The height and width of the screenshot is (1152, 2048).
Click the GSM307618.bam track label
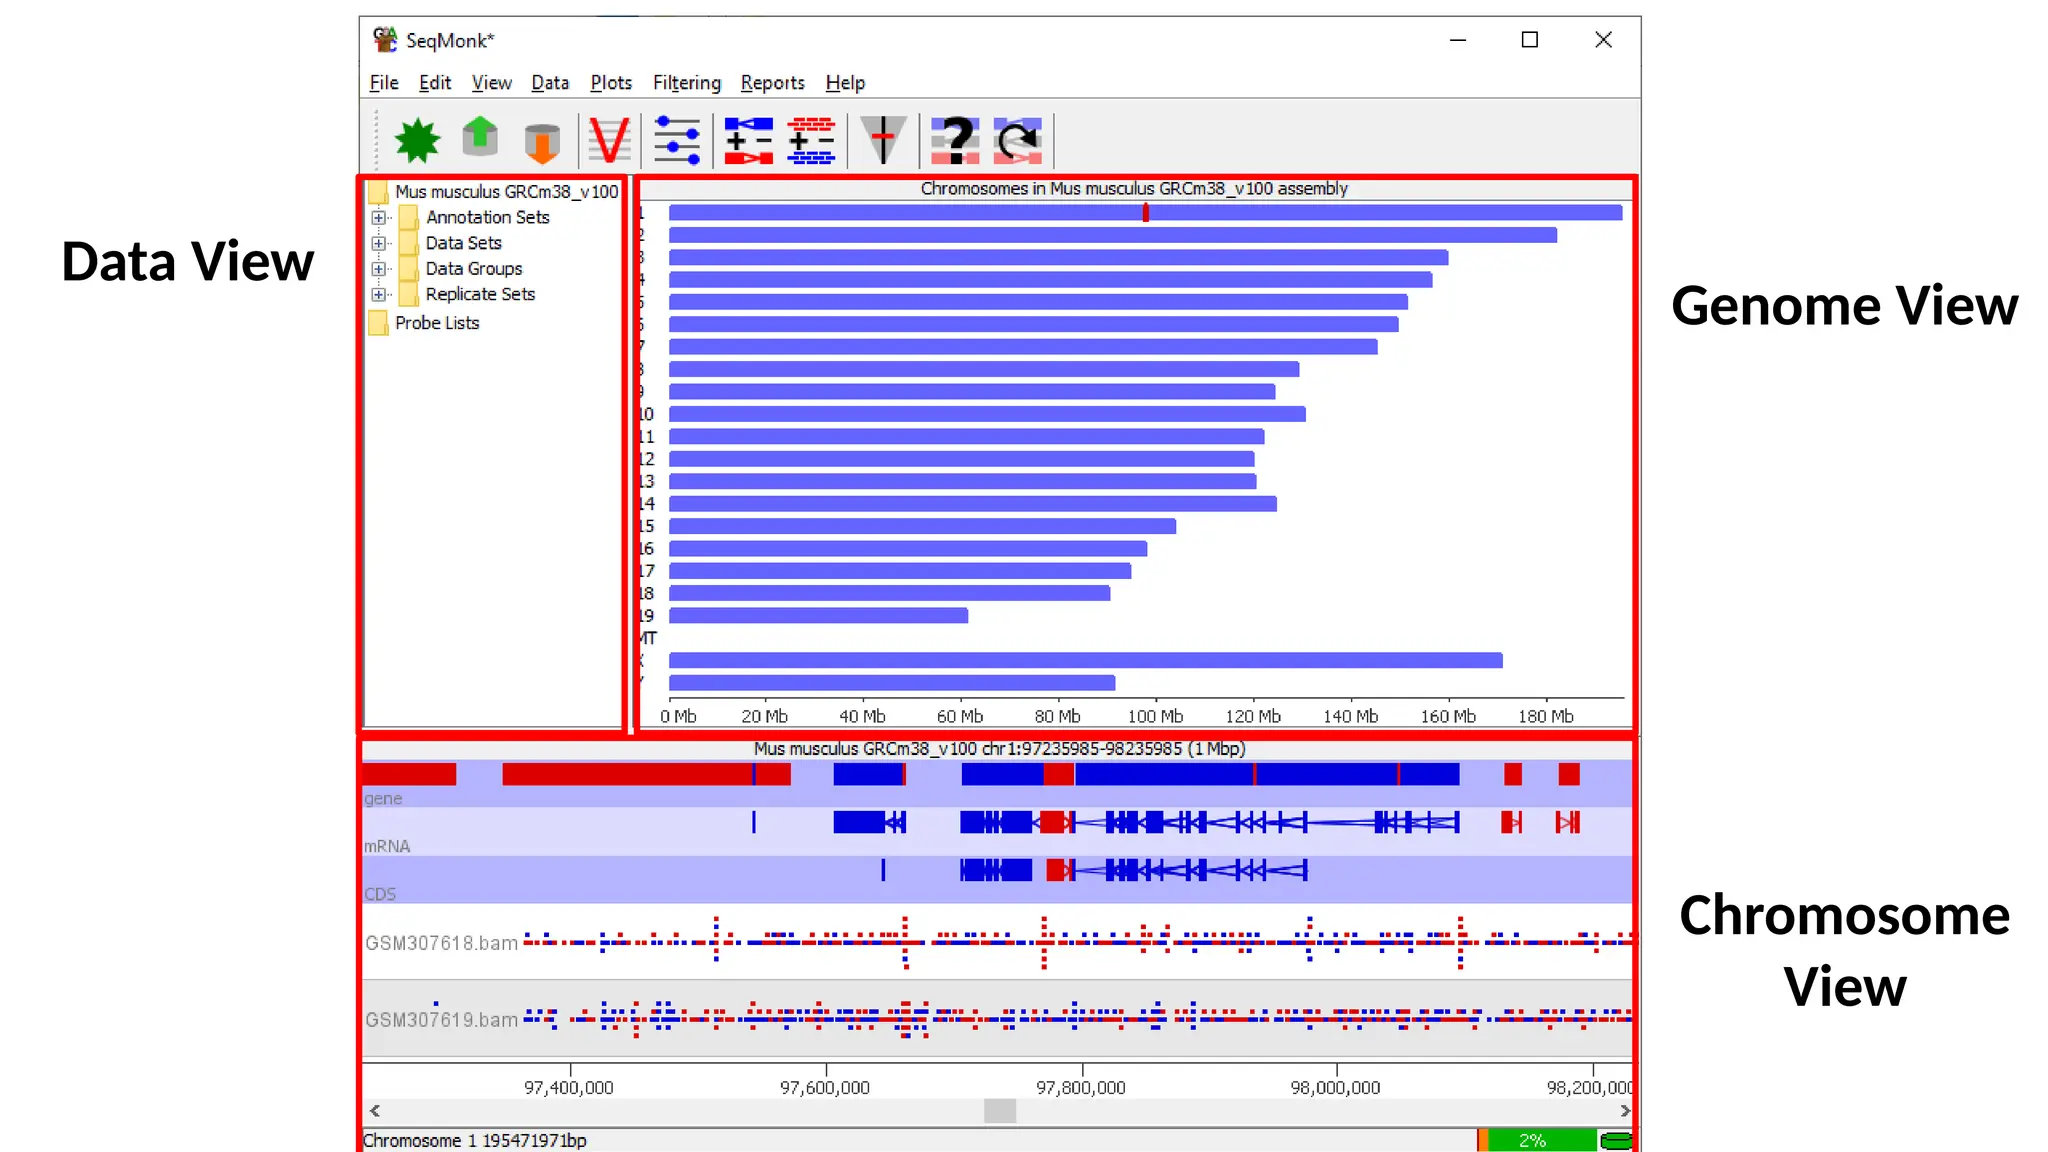(441, 943)
